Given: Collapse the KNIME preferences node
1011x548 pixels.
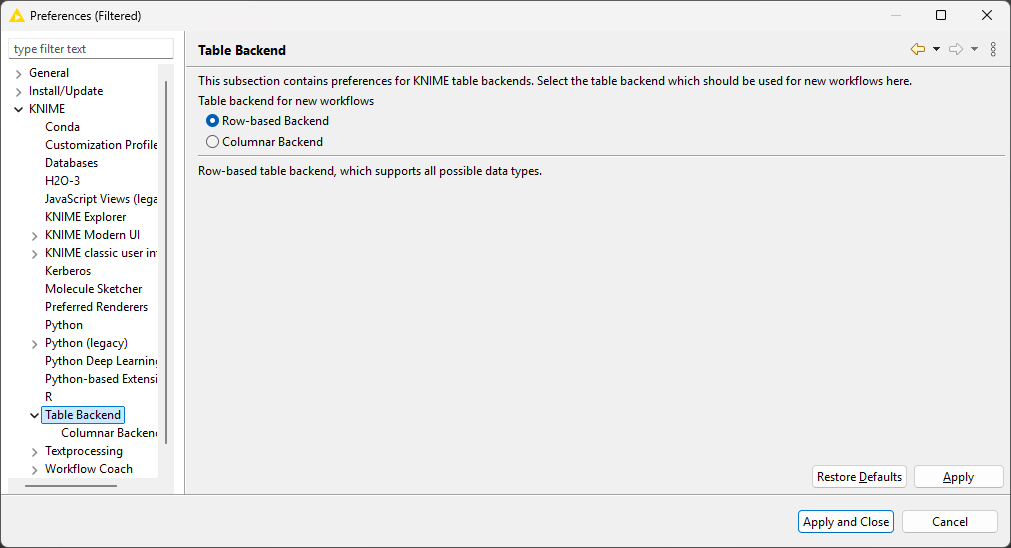Looking at the screenshot, I should (19, 110).
